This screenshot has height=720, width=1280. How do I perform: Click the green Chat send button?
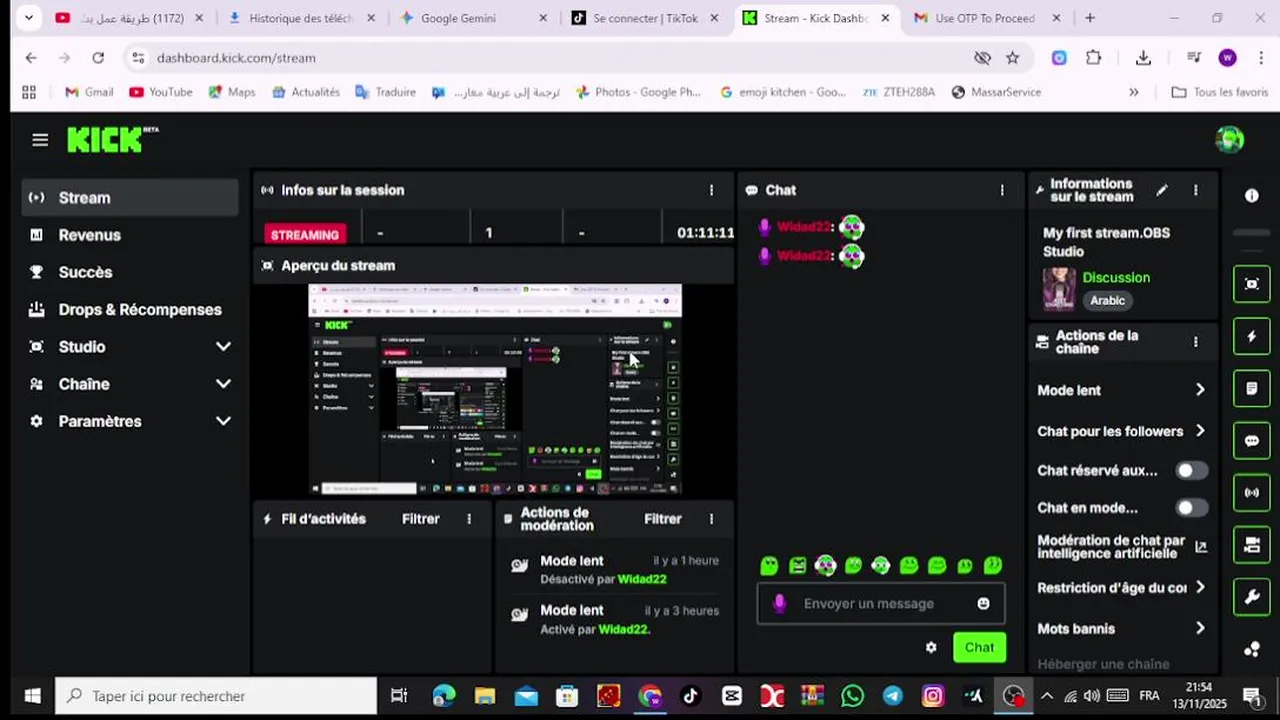tap(979, 648)
